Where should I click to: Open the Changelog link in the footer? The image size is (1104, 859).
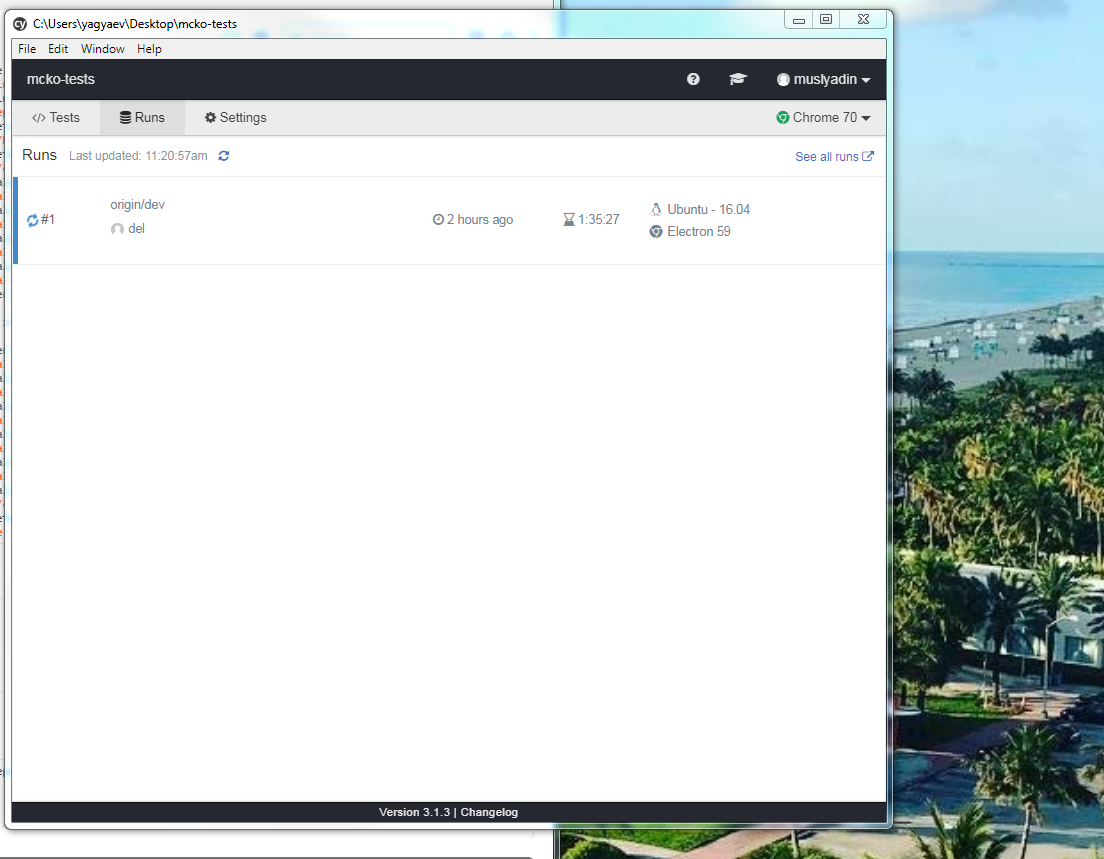489,812
